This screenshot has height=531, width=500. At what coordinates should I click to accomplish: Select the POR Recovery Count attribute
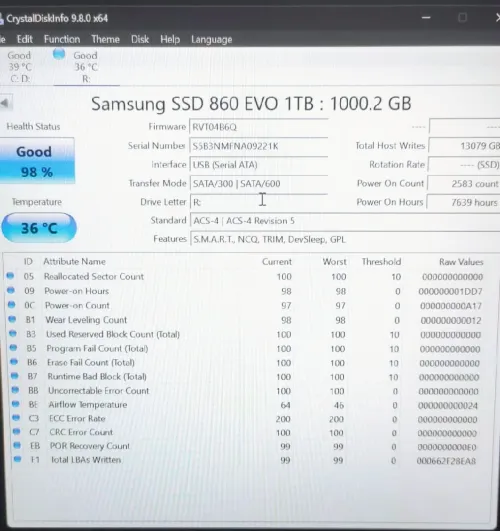[90, 446]
